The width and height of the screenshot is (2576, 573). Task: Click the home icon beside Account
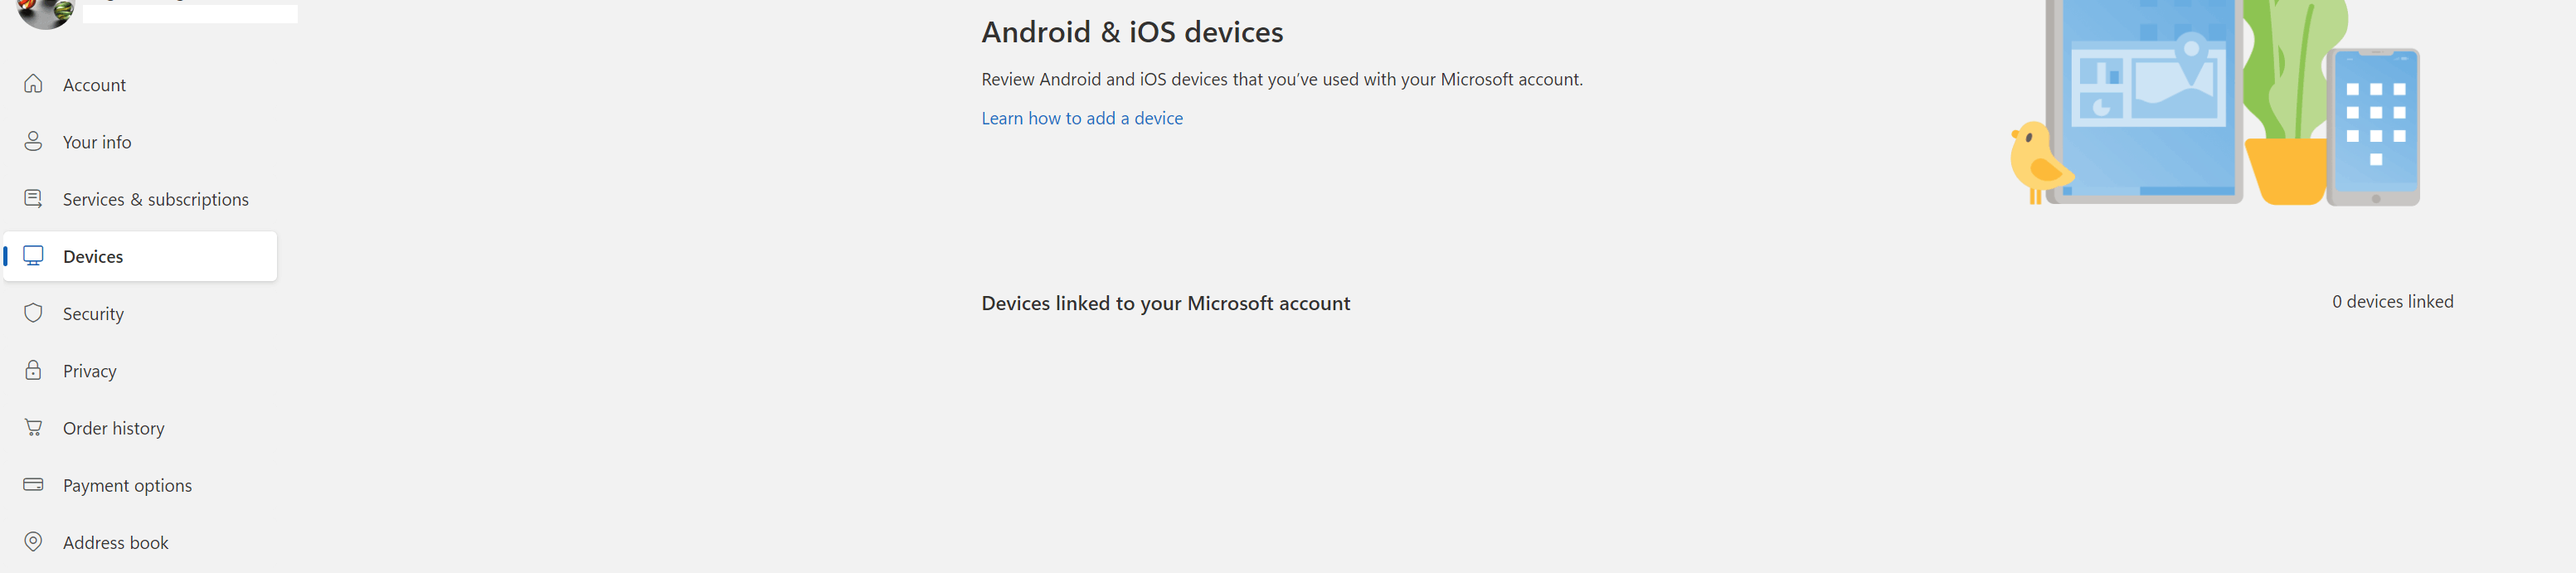(x=33, y=84)
